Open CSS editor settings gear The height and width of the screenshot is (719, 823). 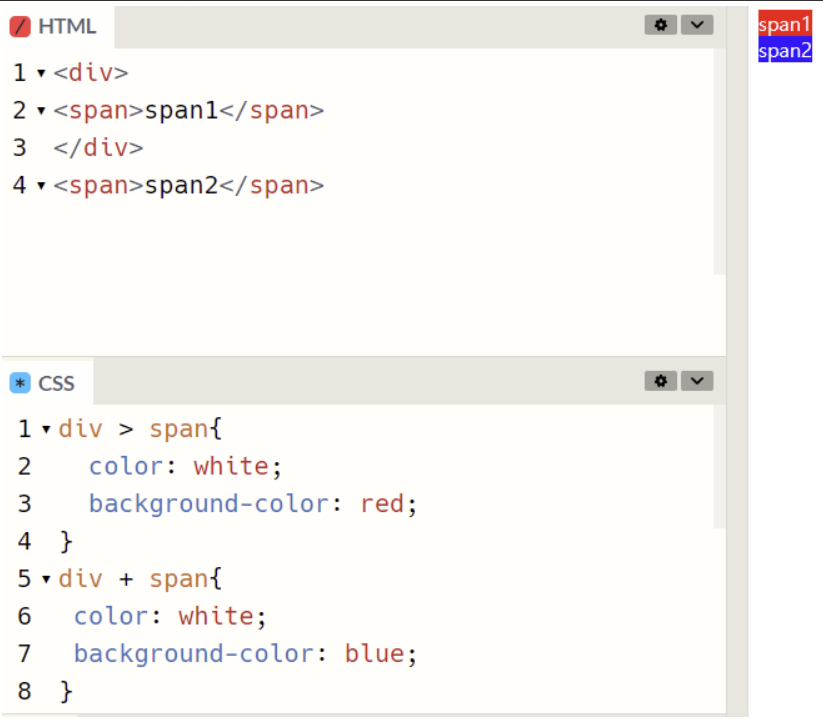660,381
